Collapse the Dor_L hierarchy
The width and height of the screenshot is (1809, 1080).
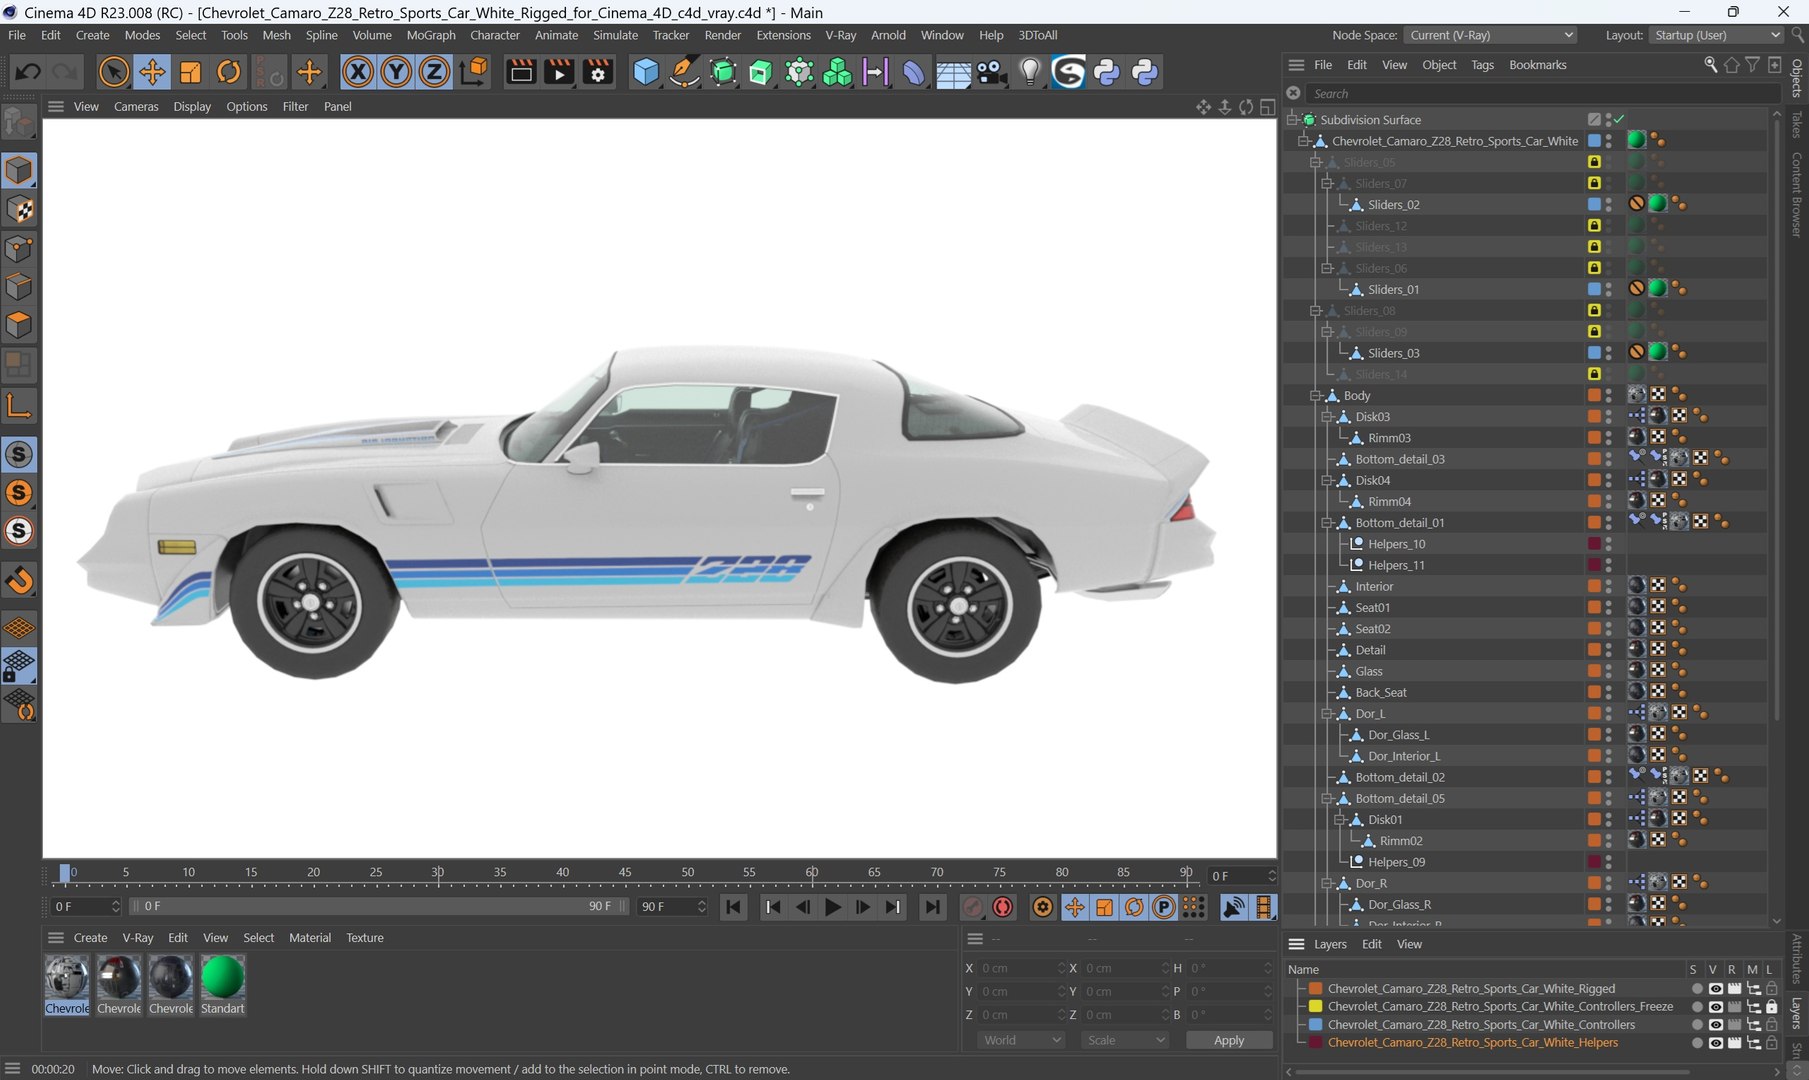[1328, 714]
